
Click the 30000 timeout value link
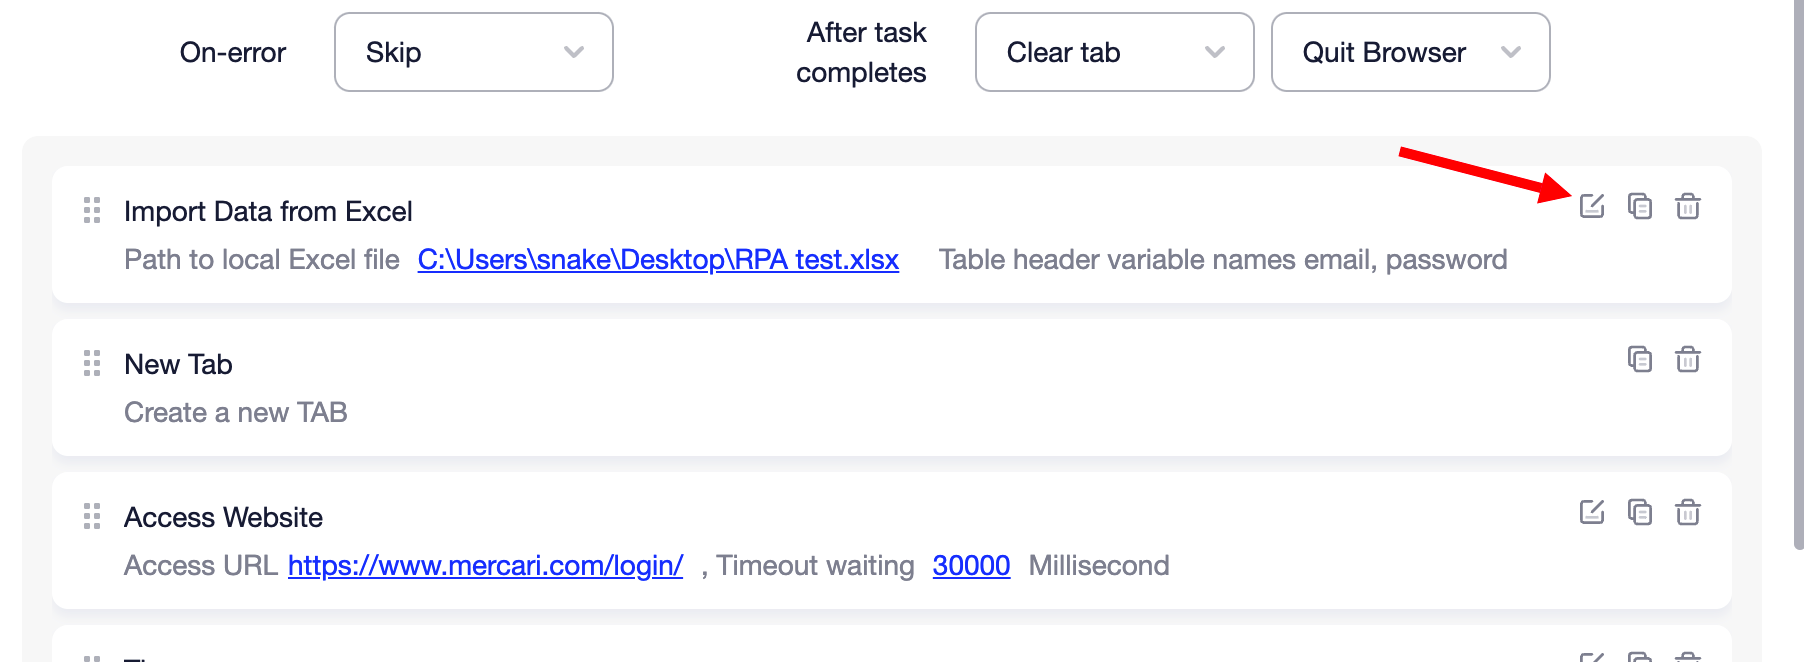971,566
